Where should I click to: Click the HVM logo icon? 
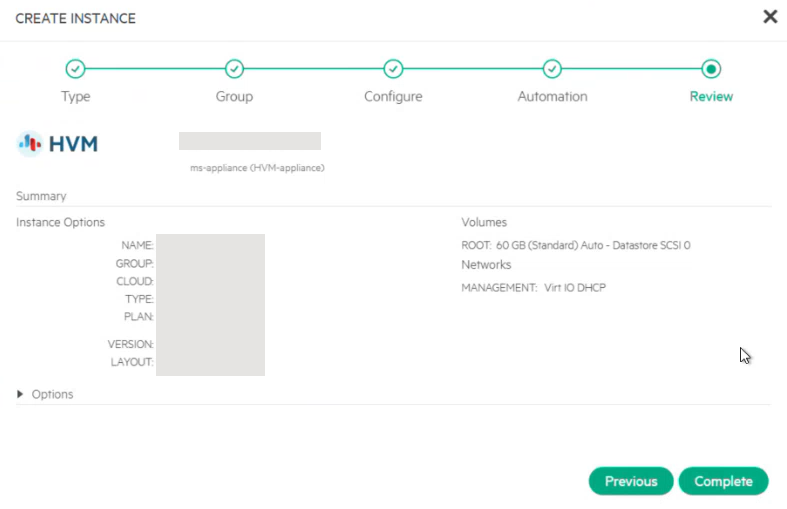[29, 144]
